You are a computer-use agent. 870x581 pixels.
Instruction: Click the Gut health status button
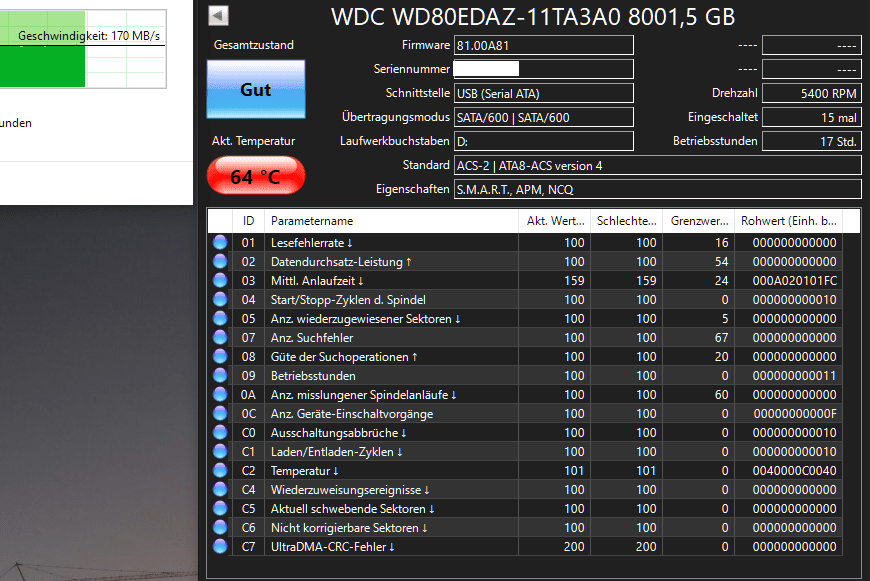coord(256,89)
